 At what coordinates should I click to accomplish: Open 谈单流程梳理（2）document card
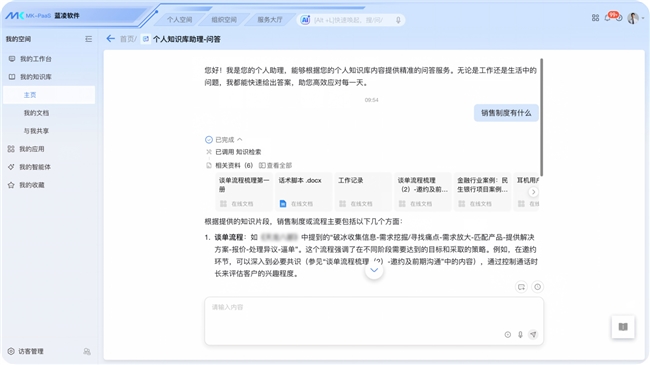[x=423, y=192]
